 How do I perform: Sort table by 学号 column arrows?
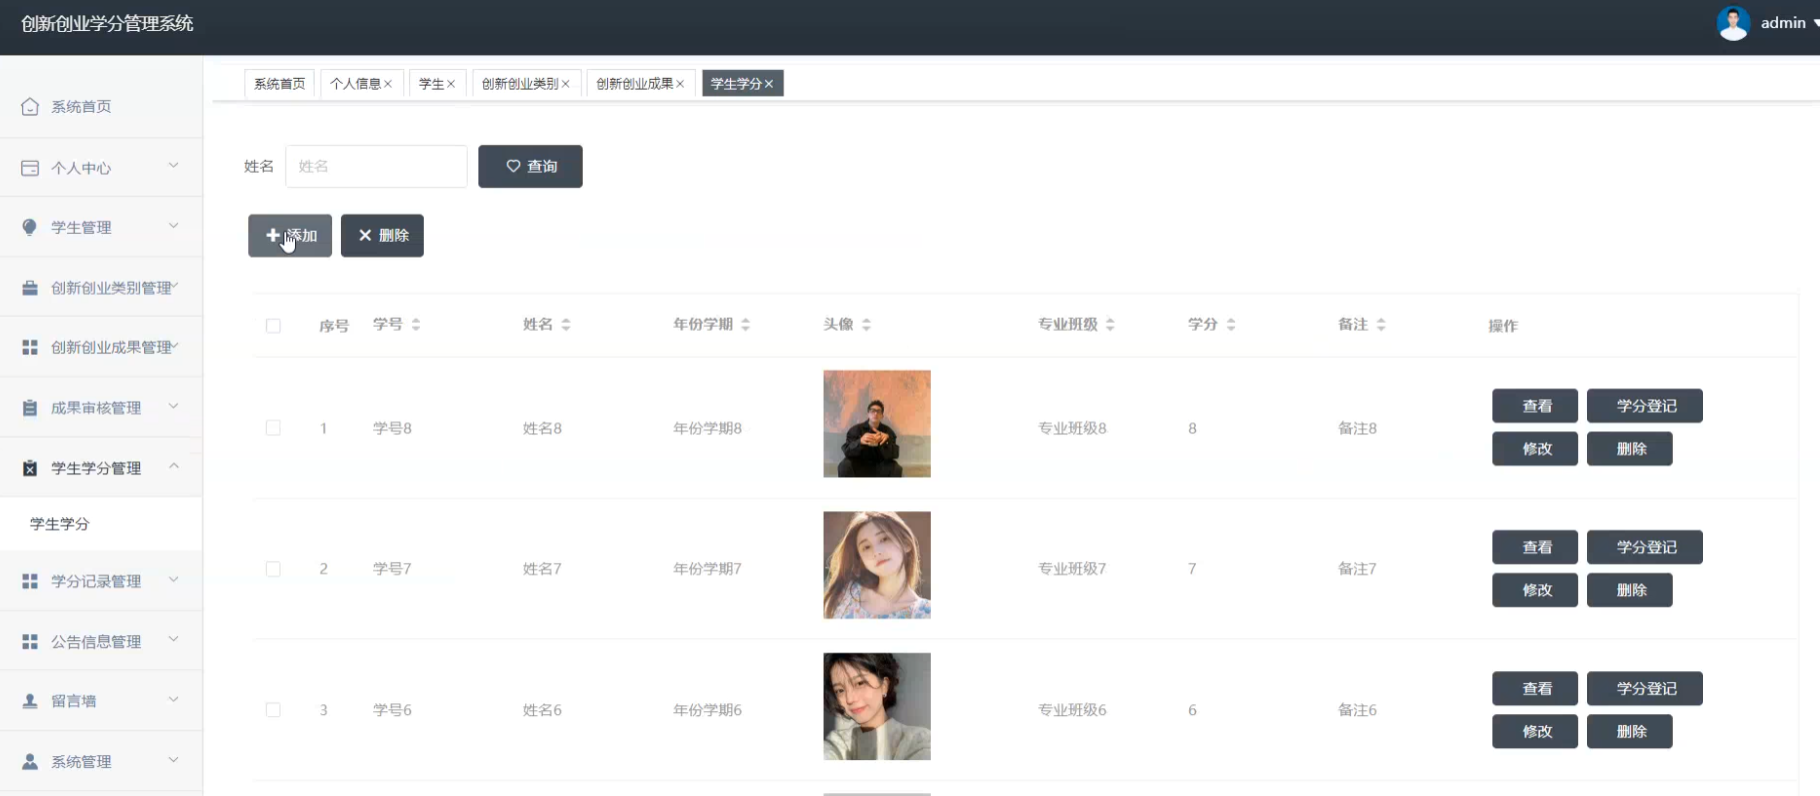[416, 324]
